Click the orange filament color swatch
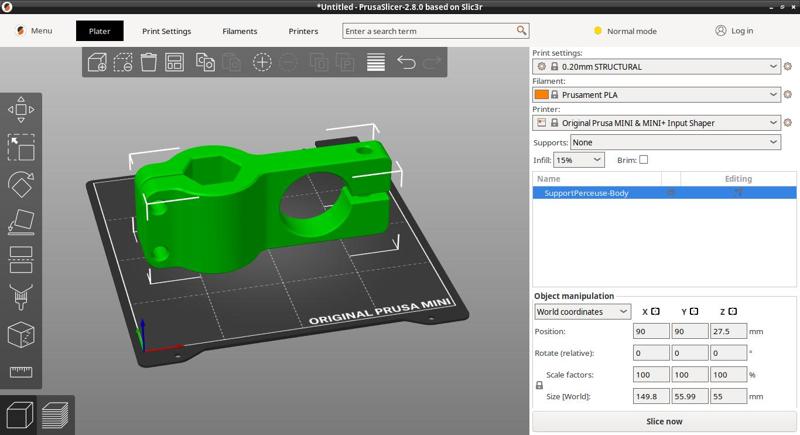Viewport: 800px width, 435px height. point(541,94)
